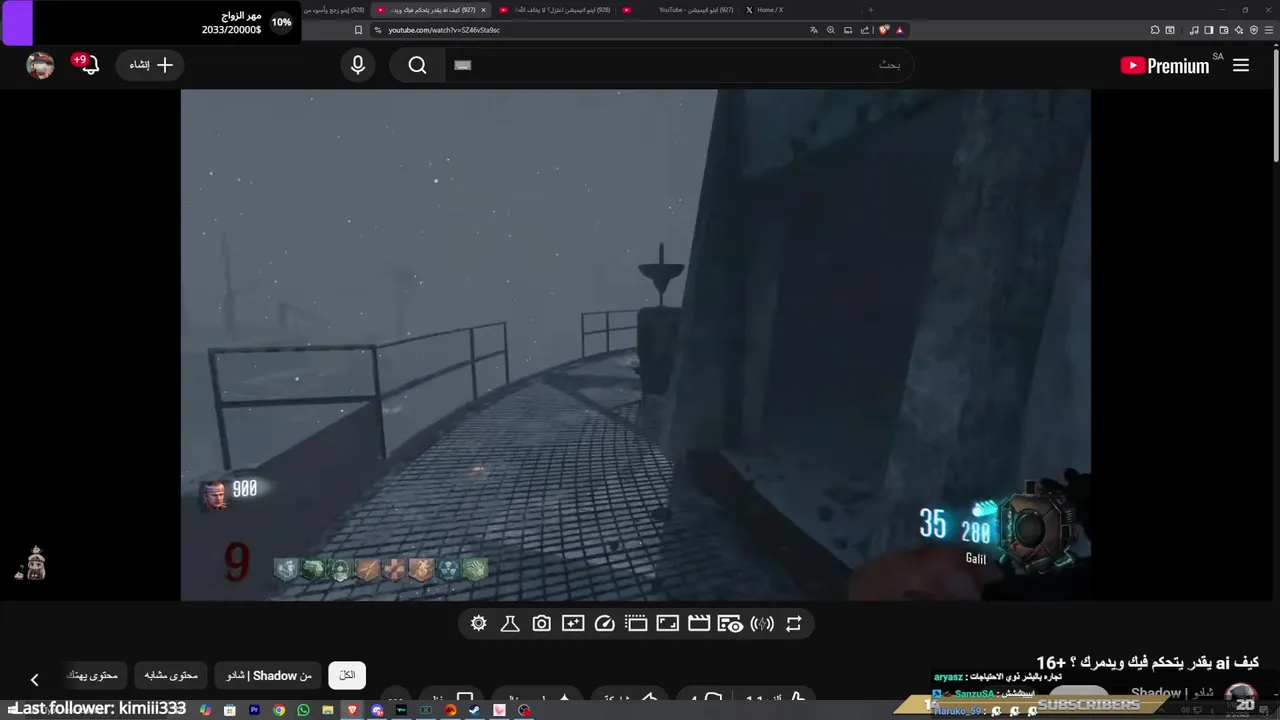The width and height of the screenshot is (1280, 720).
Task: Click the flask experiments icon
Action: pyautogui.click(x=510, y=624)
